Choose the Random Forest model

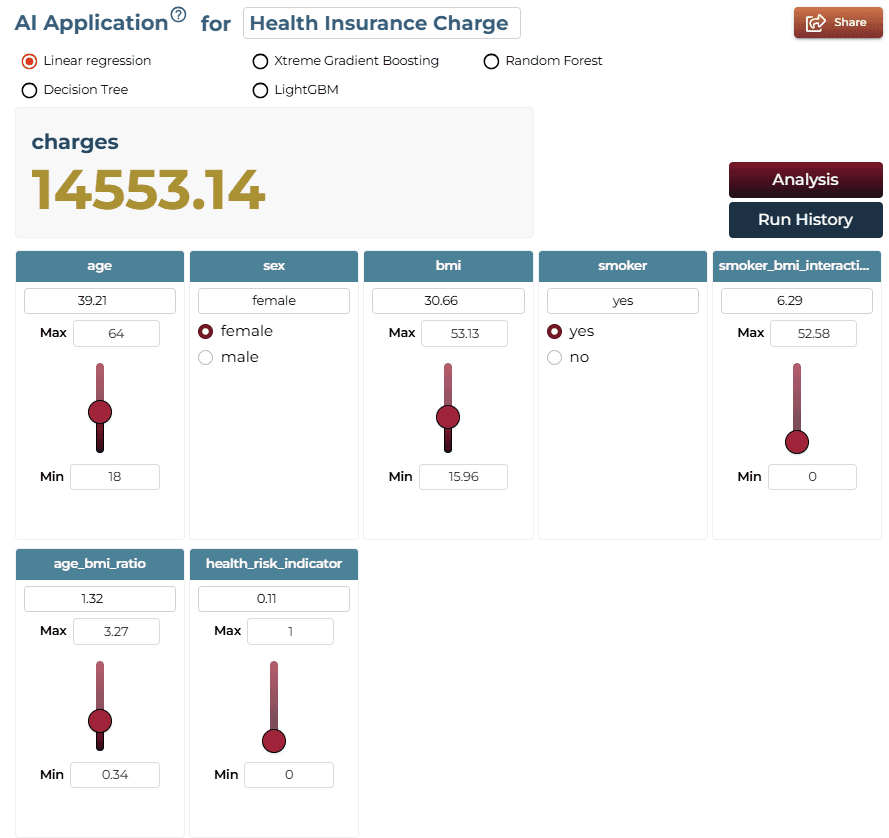pos(491,61)
